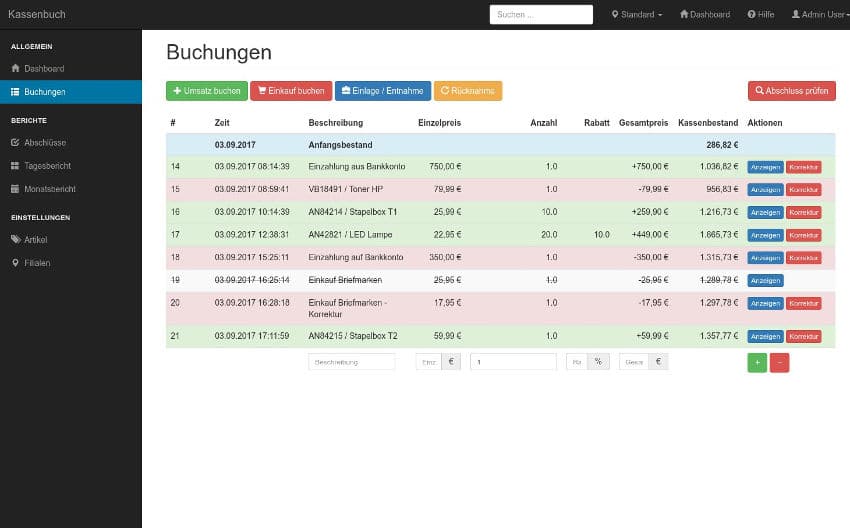Select Buchungen in the sidebar
Viewport: 850px width, 528px height.
(45, 92)
